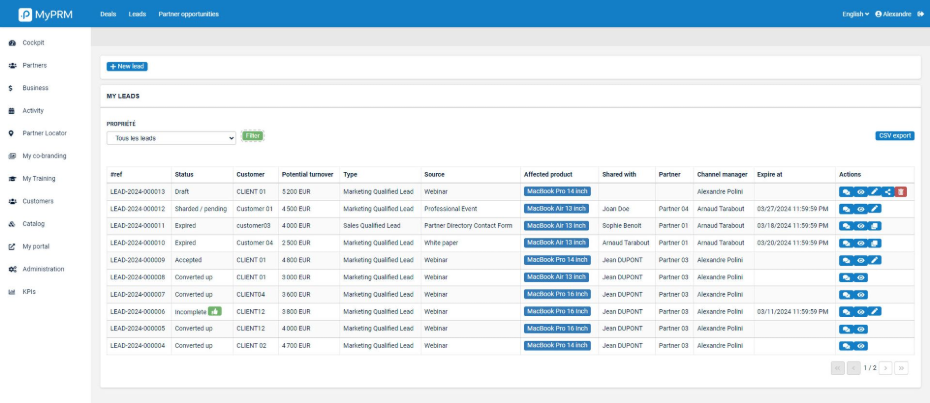
Task: Click the New lead button
Action: (127, 66)
